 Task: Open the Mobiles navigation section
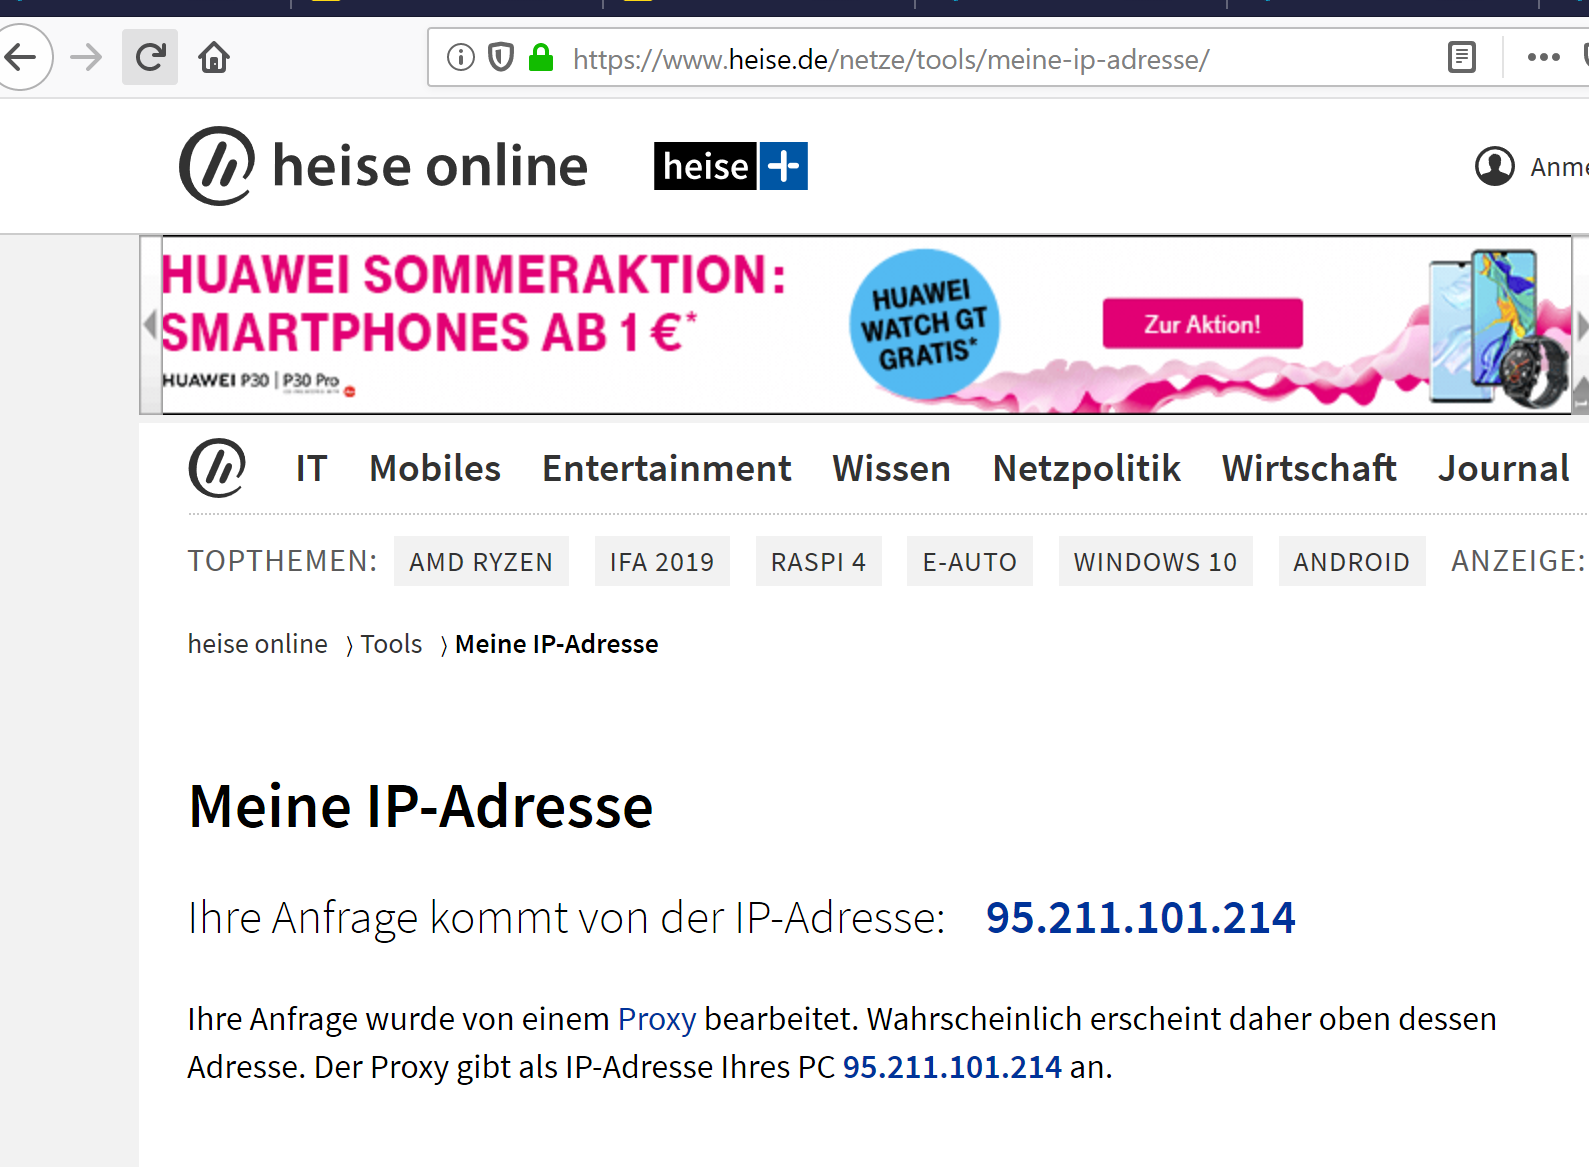coord(435,468)
